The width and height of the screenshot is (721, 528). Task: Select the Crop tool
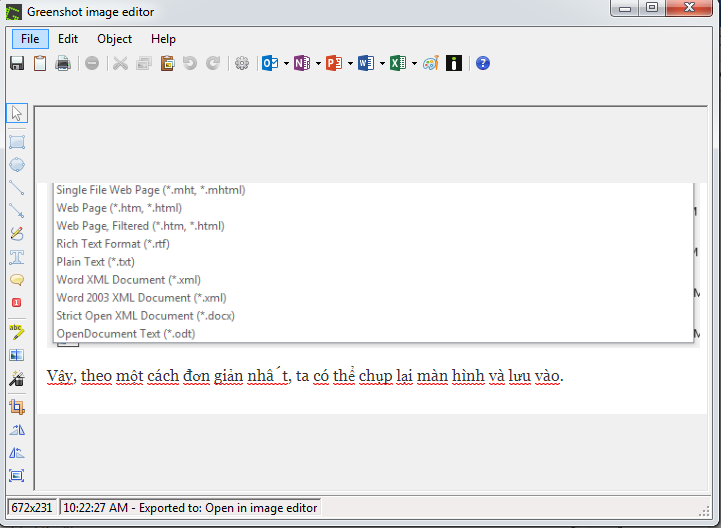[x=17, y=406]
